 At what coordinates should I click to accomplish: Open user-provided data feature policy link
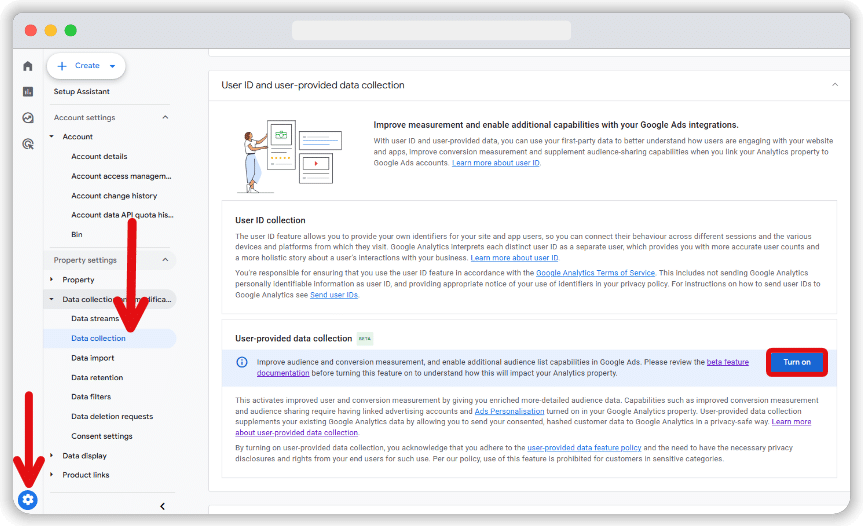pos(584,448)
